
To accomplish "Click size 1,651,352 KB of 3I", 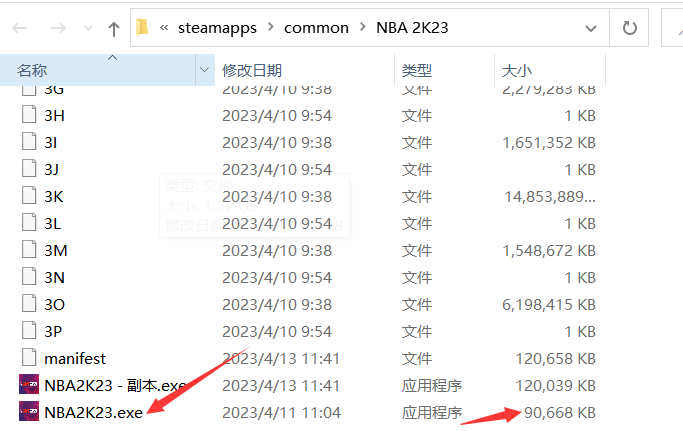I will point(549,143).
